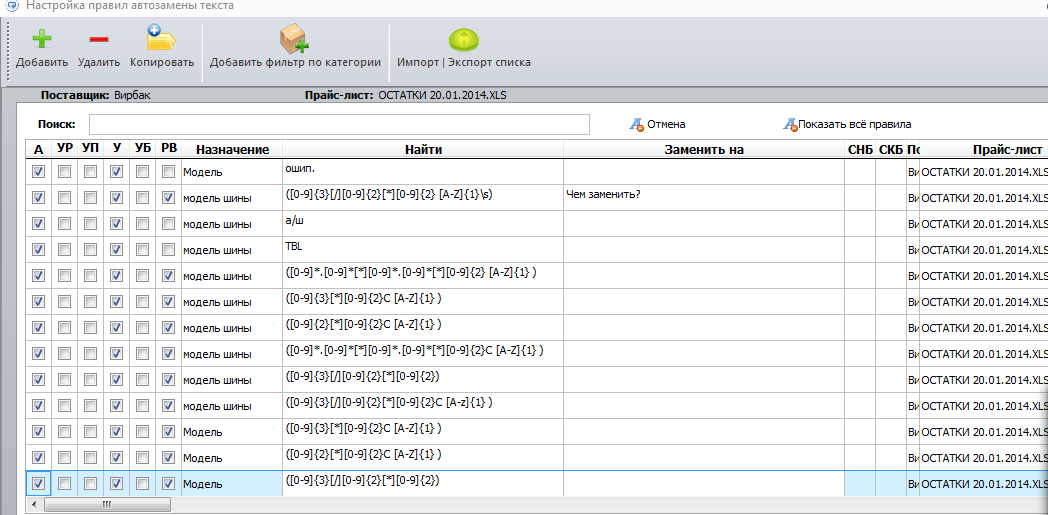Click Показать всё правила text
The image size is (1048, 515).
[854, 124]
